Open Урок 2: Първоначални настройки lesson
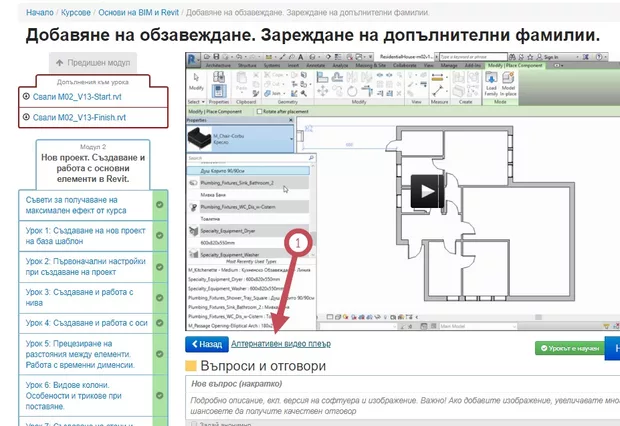This screenshot has height=426, width=620. point(85,267)
